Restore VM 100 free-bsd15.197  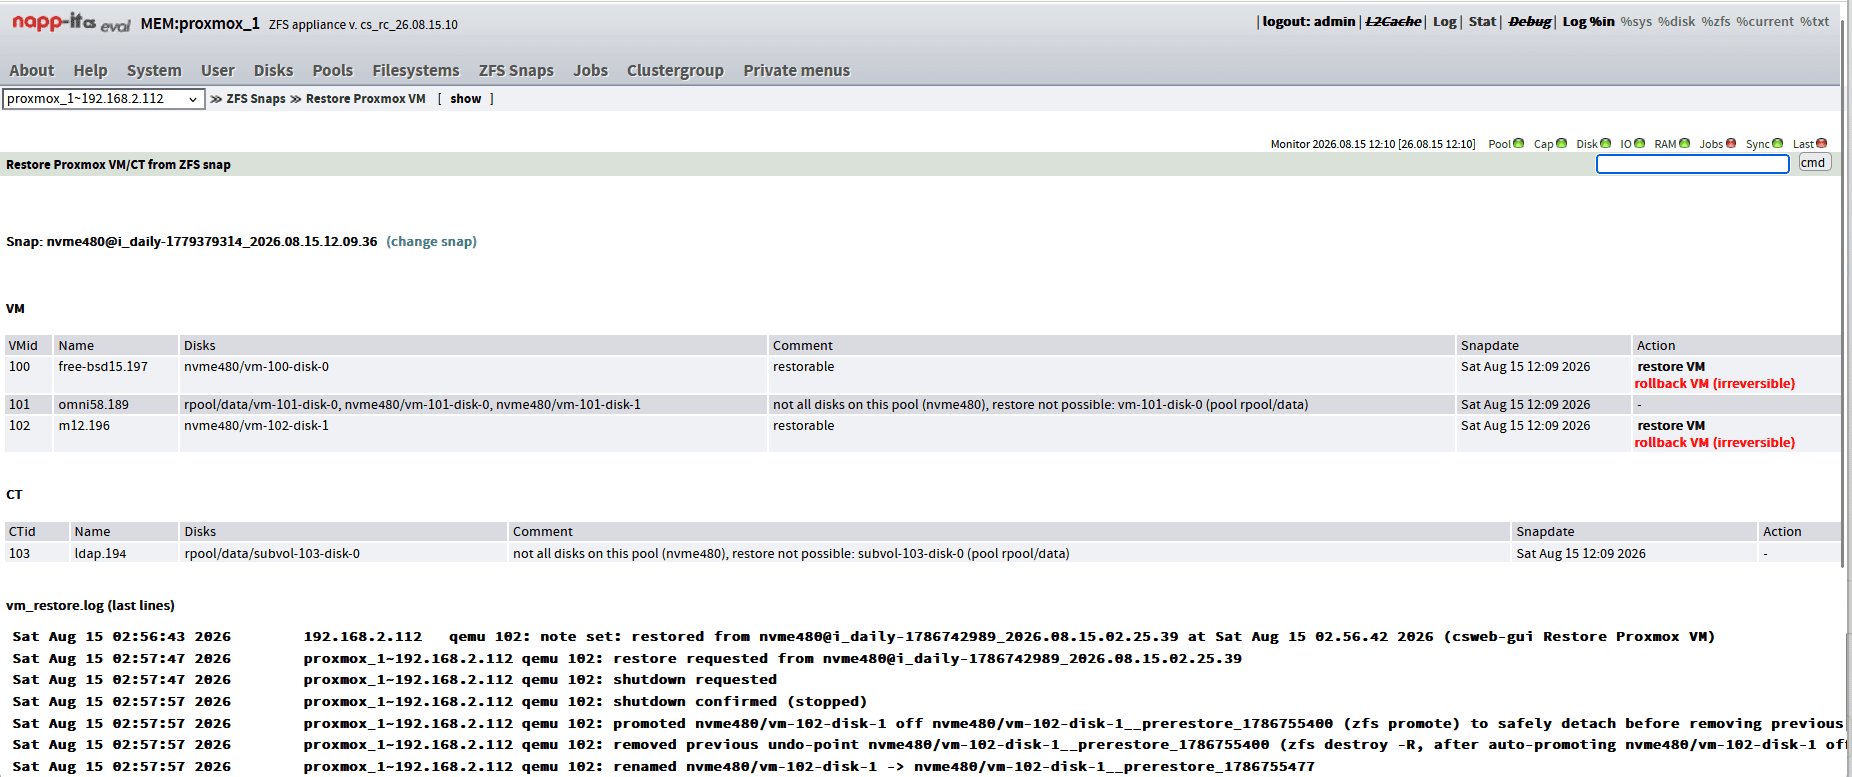point(1671,367)
